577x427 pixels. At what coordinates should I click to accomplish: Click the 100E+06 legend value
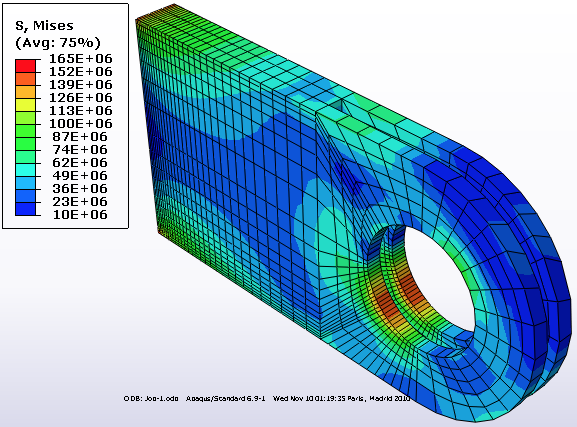coord(81,124)
